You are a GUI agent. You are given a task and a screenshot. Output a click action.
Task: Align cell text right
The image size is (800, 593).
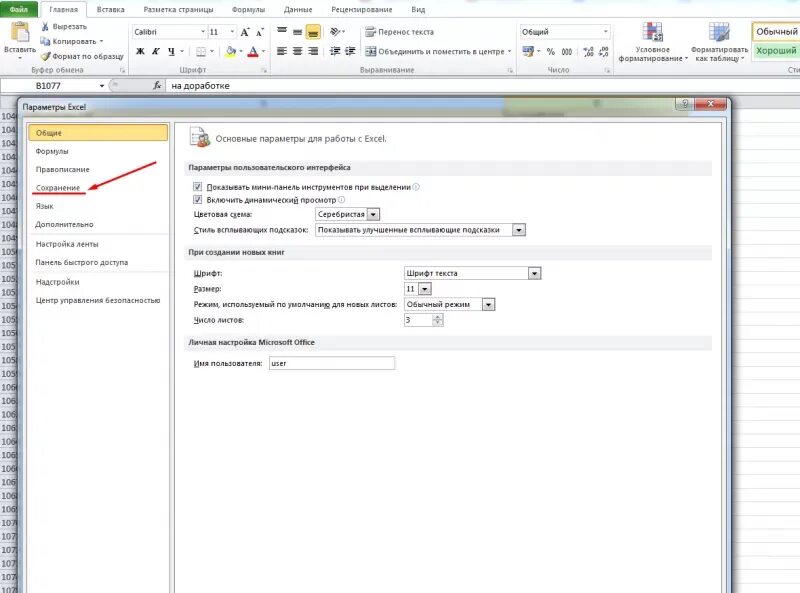point(313,51)
